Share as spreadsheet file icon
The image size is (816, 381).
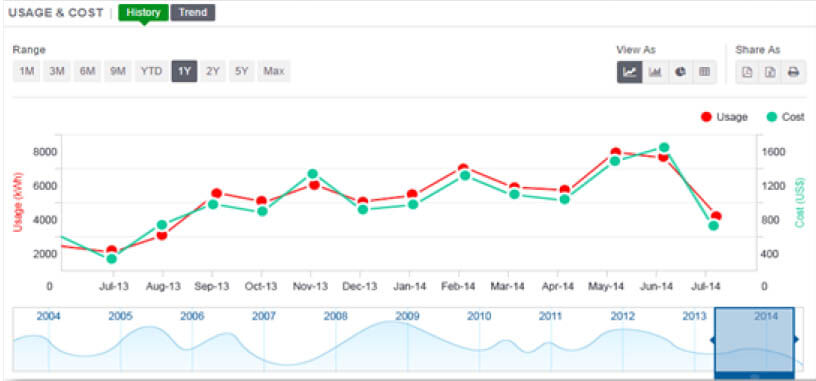point(770,72)
